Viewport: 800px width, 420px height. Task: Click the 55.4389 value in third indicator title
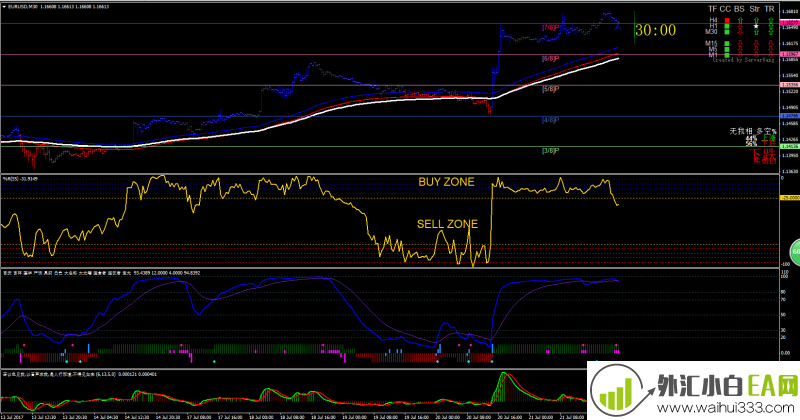142,273
